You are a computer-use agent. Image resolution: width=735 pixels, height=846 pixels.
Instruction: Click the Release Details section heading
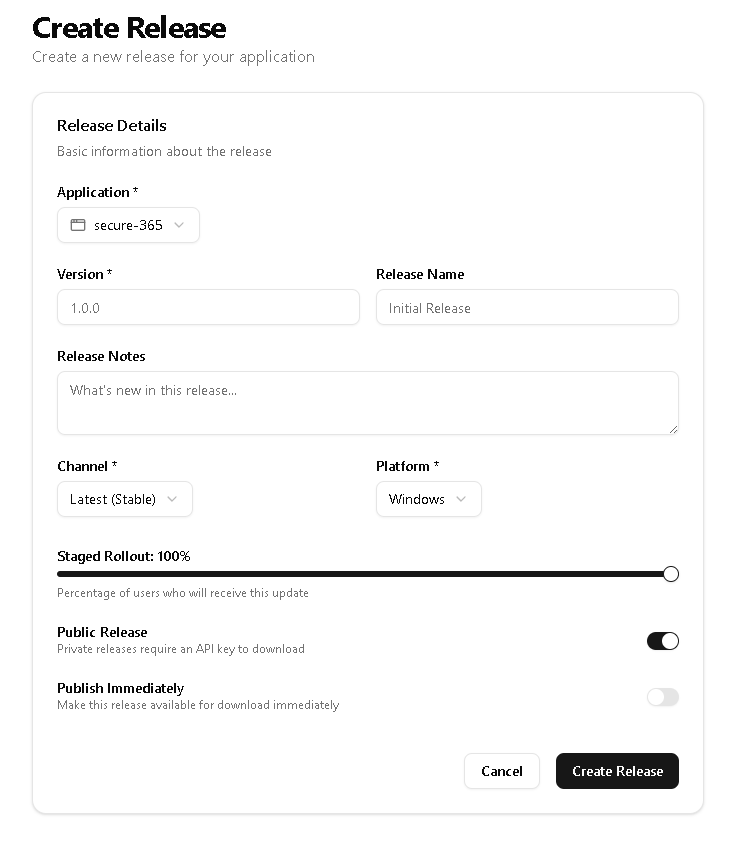click(112, 126)
